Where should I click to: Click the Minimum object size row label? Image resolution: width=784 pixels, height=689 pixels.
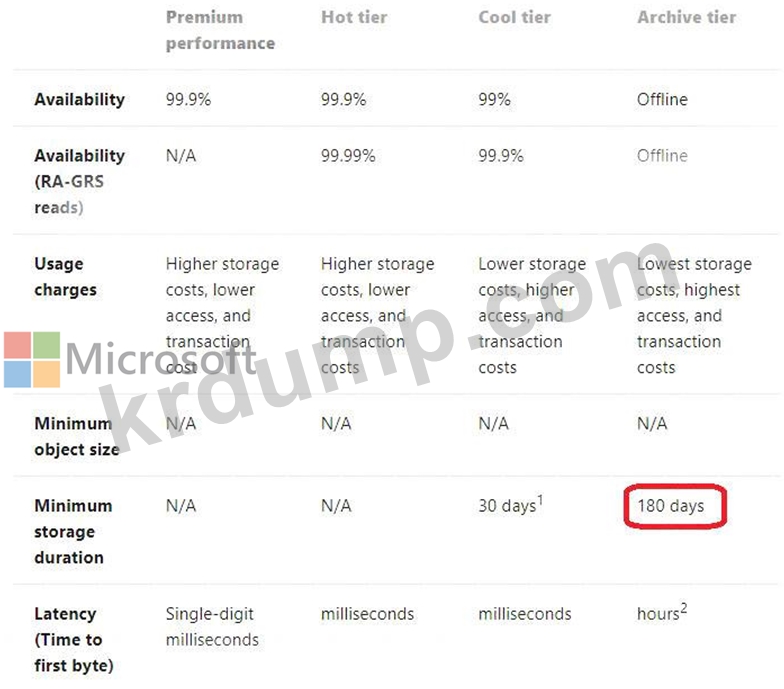tap(76, 436)
